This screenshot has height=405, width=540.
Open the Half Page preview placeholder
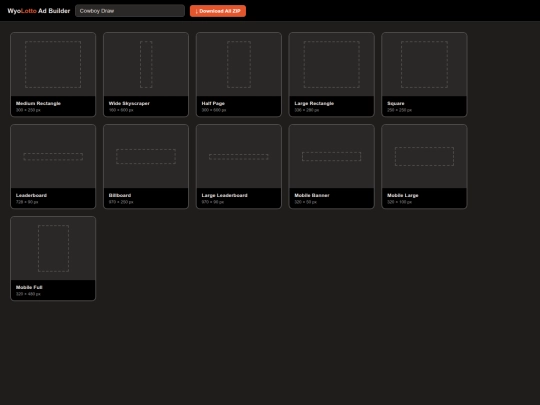(239, 64)
